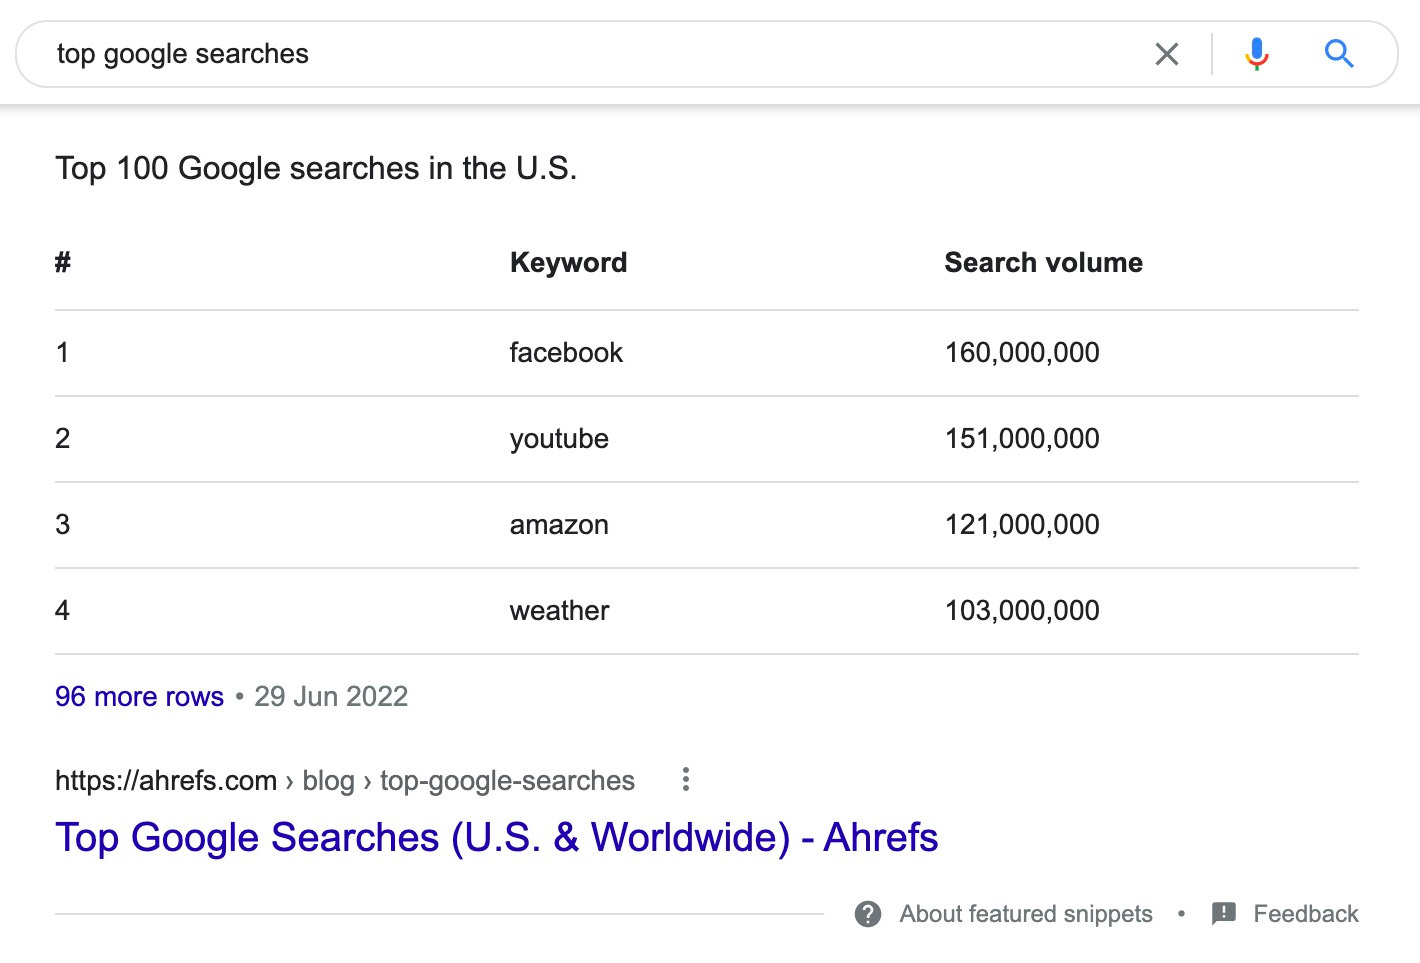Click the Feedback speech bubble icon
Image resolution: width=1420 pixels, height=963 pixels.
click(1224, 913)
